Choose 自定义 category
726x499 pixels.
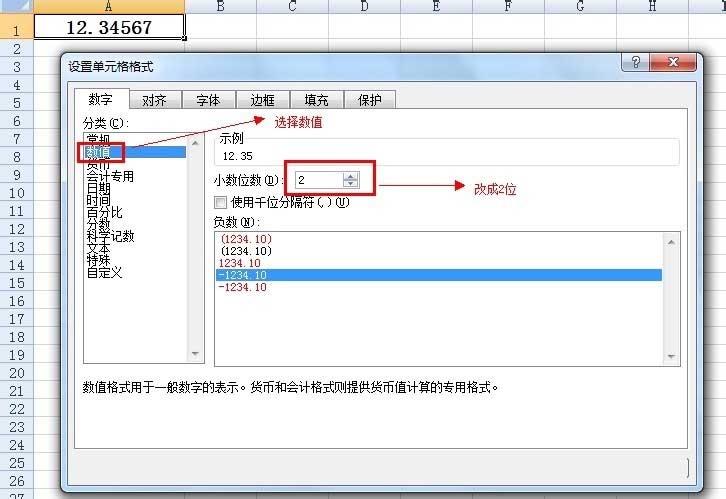point(104,273)
